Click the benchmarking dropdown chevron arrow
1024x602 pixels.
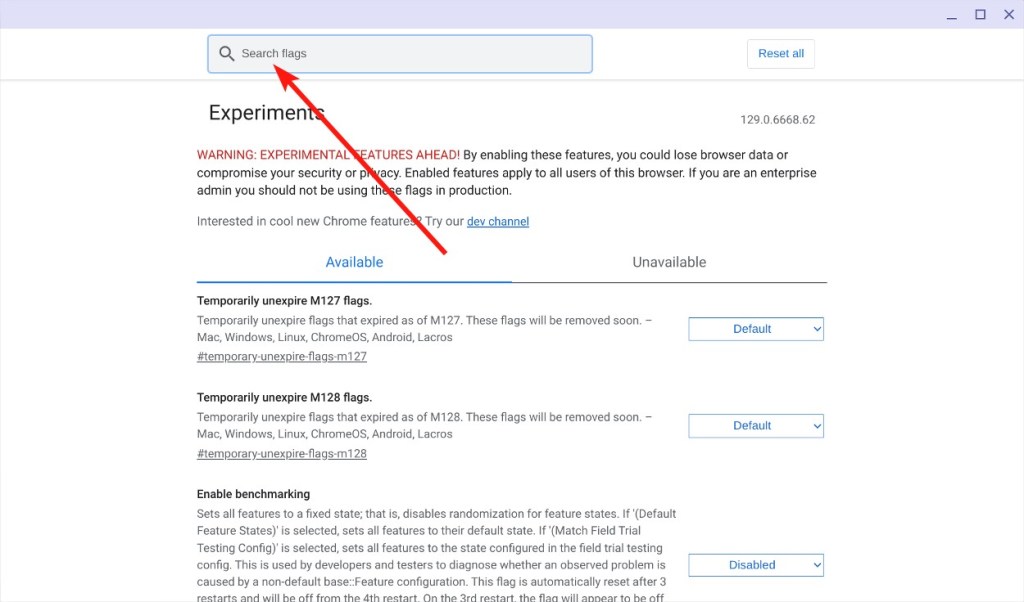(x=816, y=565)
